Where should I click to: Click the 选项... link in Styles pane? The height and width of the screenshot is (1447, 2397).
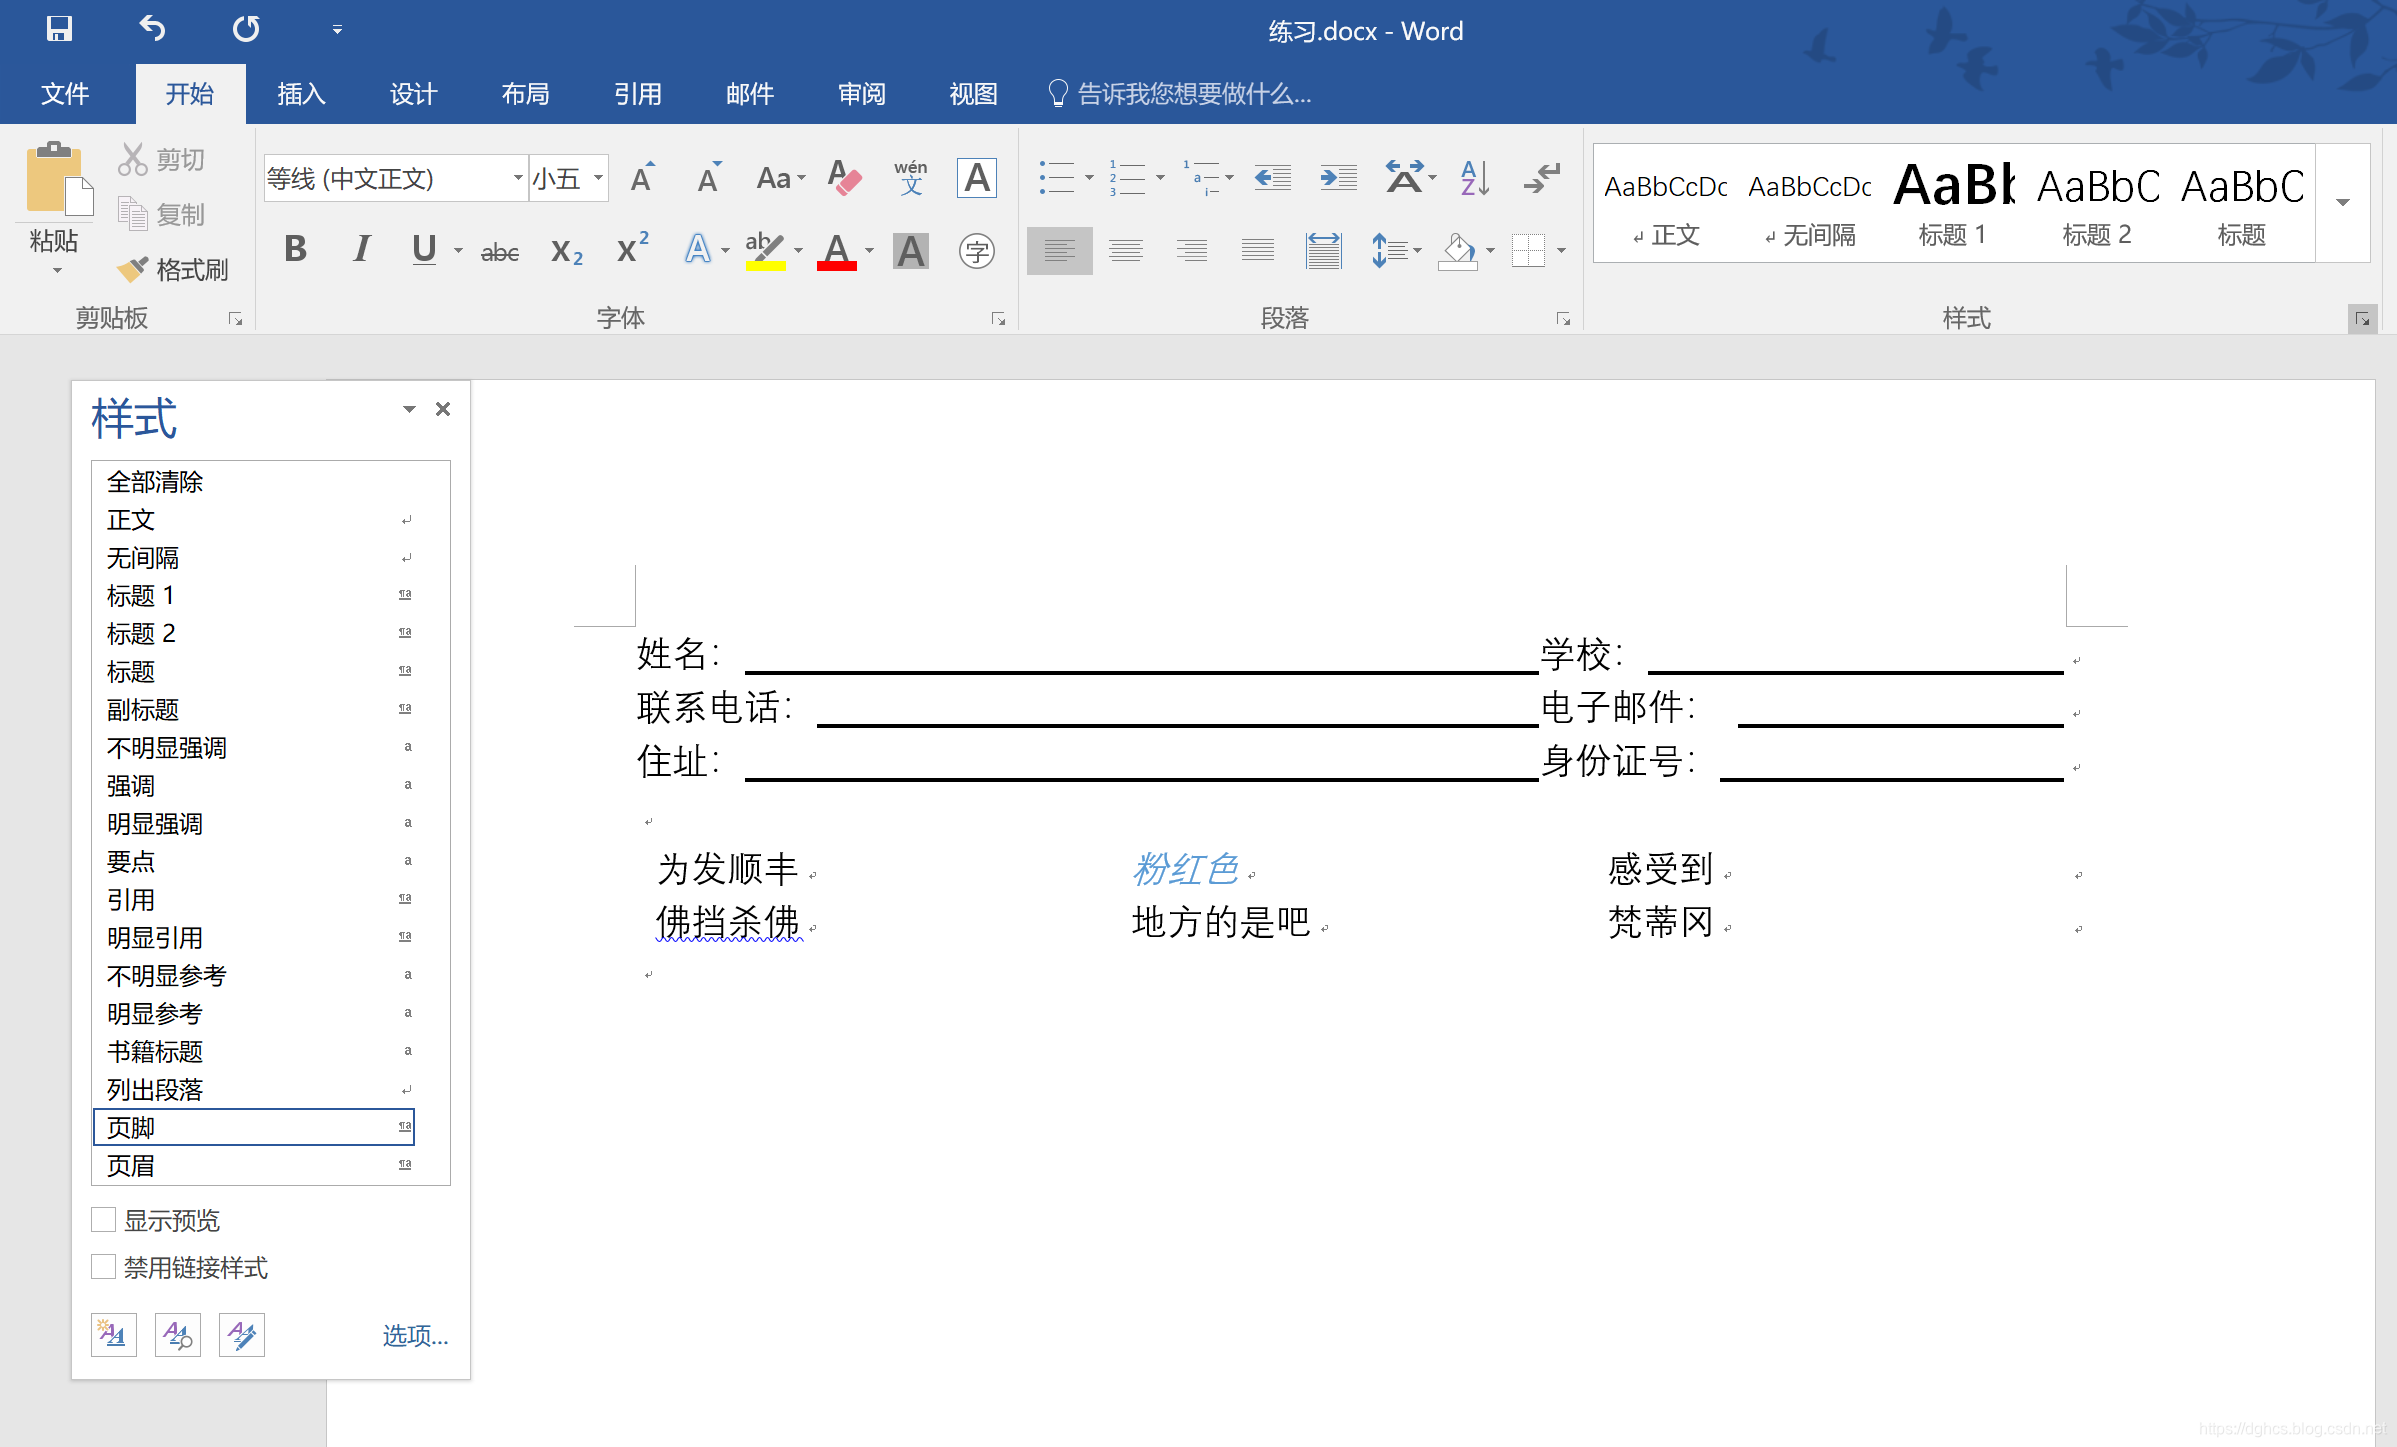[x=415, y=1335]
